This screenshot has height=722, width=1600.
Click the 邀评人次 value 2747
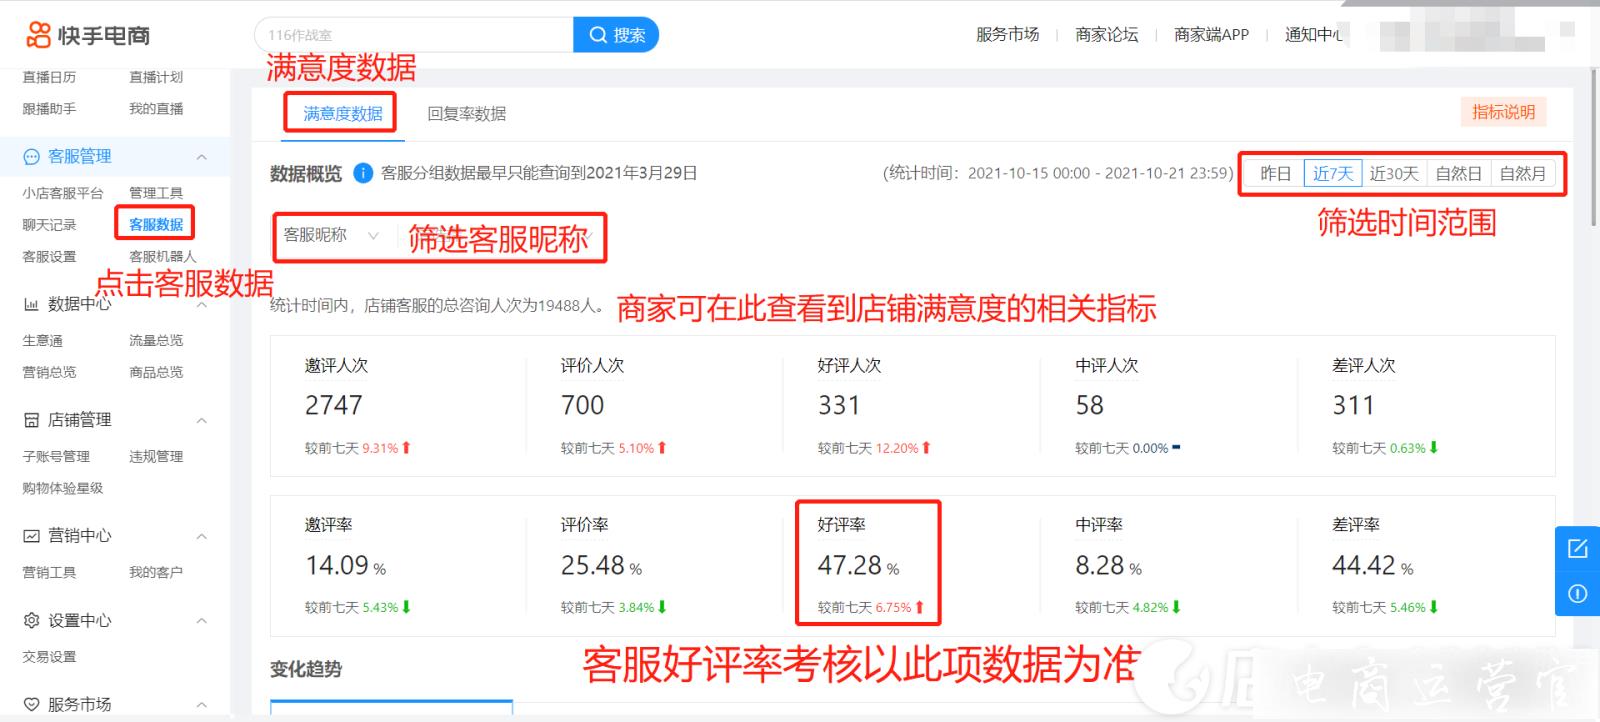click(x=334, y=406)
